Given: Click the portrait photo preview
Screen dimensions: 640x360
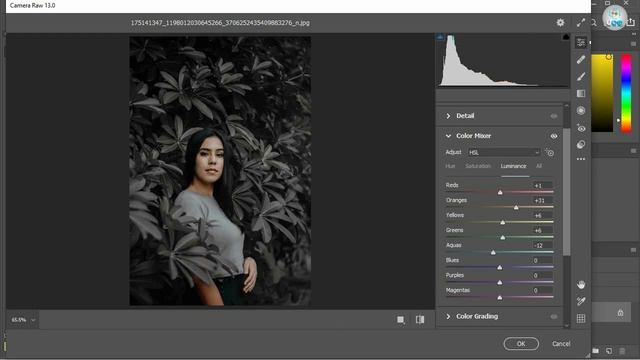Looking at the screenshot, I should [x=220, y=171].
